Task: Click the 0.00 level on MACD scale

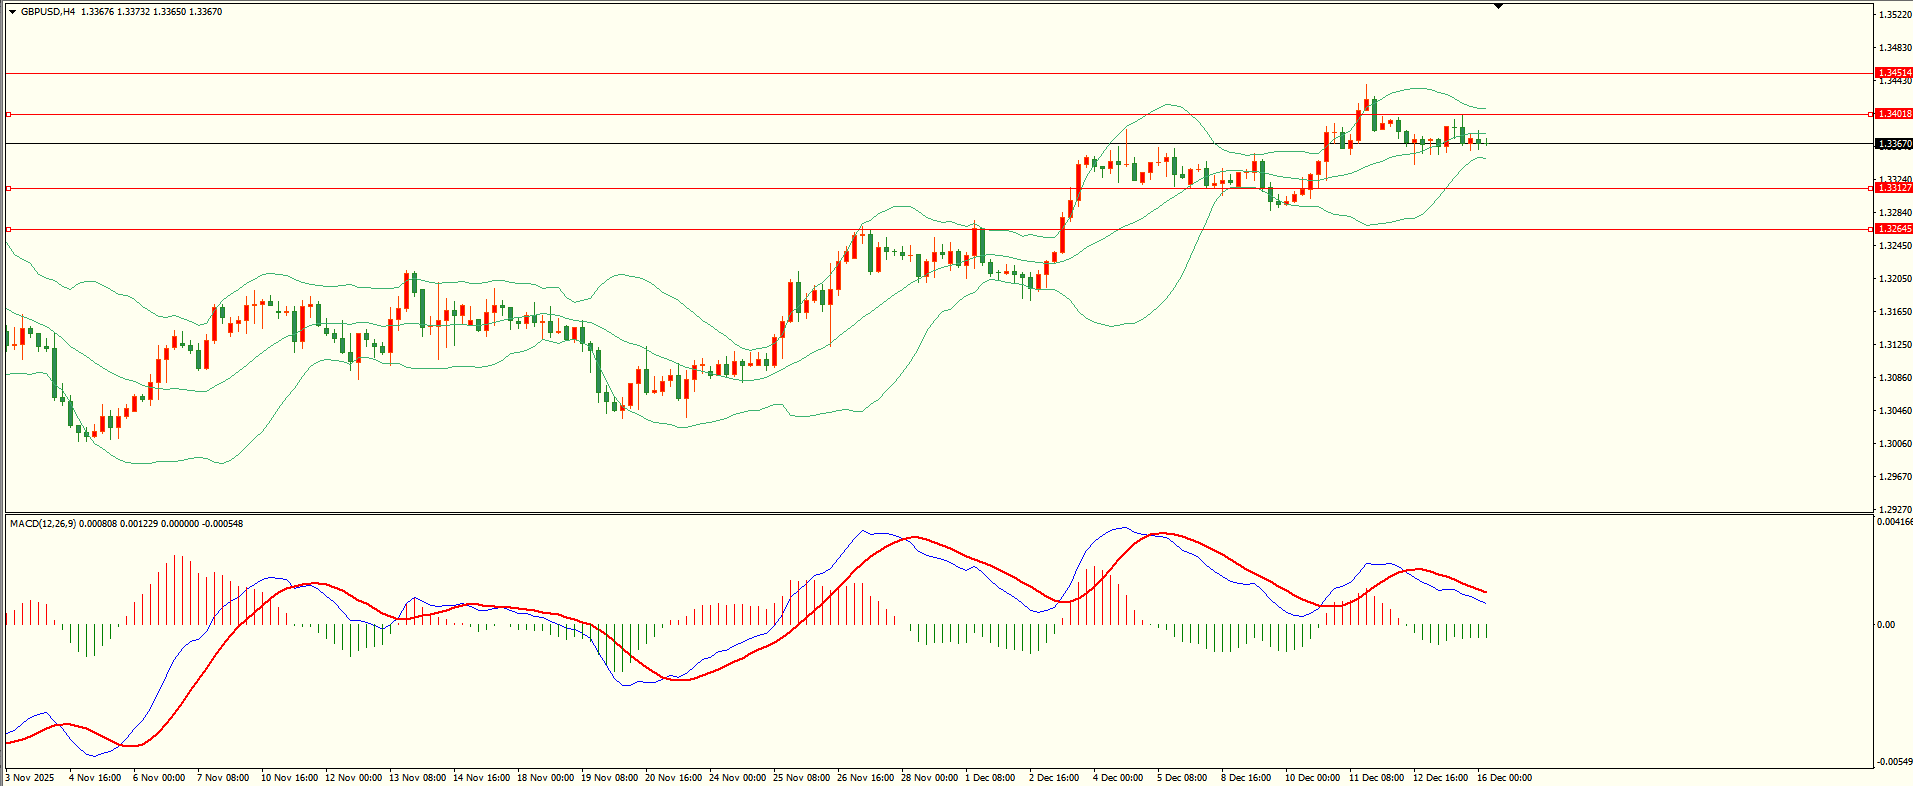Action: click(1885, 625)
